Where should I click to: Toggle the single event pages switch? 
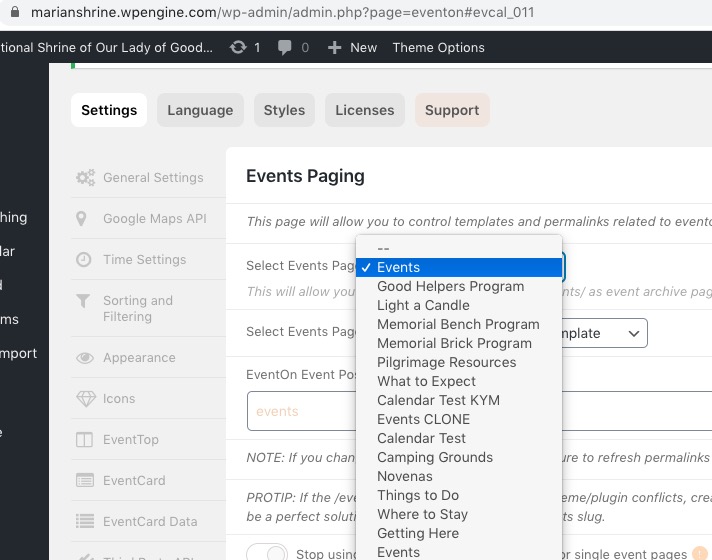267,553
